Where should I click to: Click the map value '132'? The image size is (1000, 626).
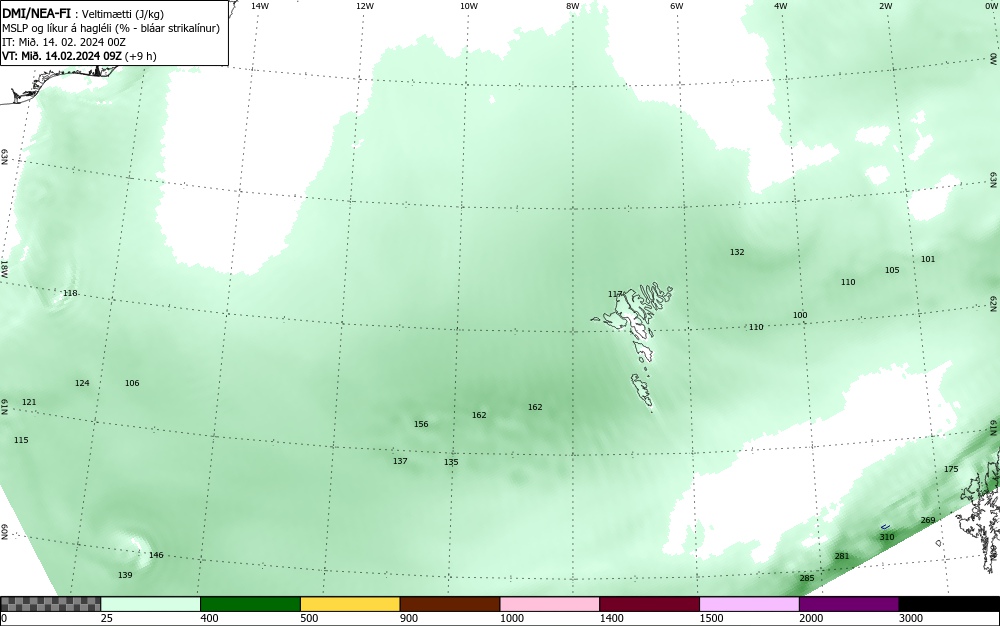737,252
